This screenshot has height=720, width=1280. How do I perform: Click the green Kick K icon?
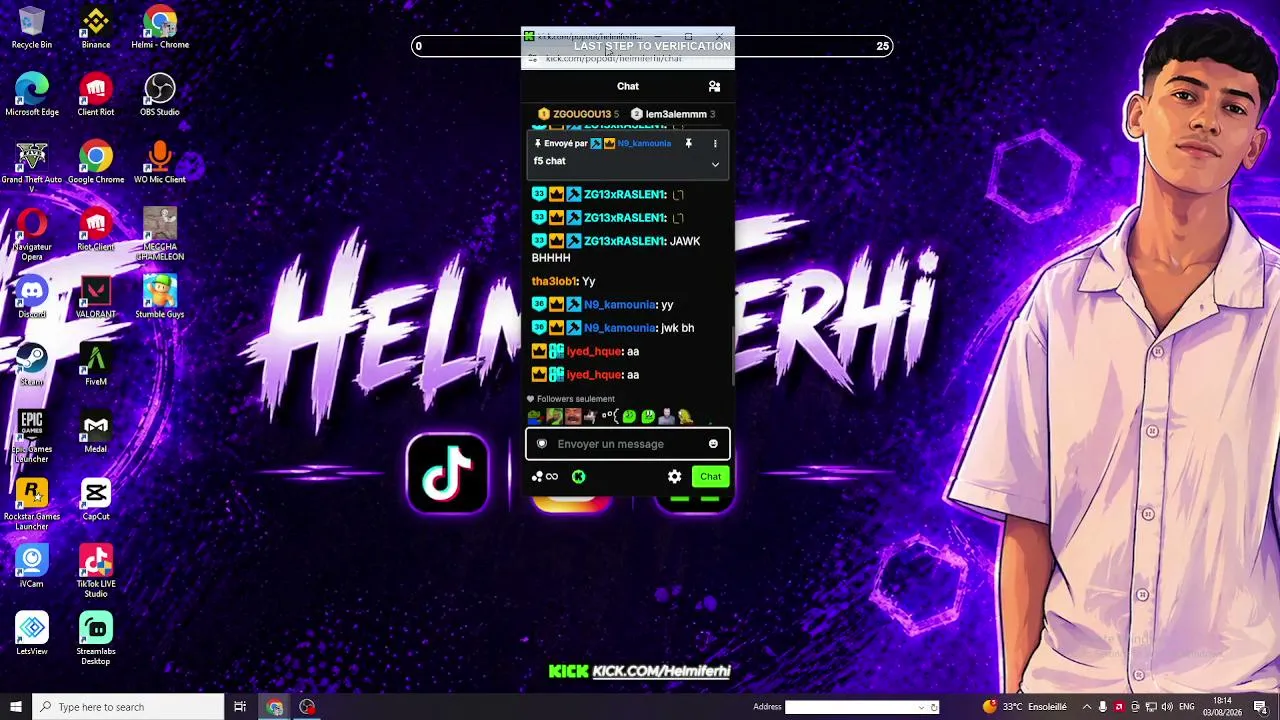pyautogui.click(x=578, y=477)
